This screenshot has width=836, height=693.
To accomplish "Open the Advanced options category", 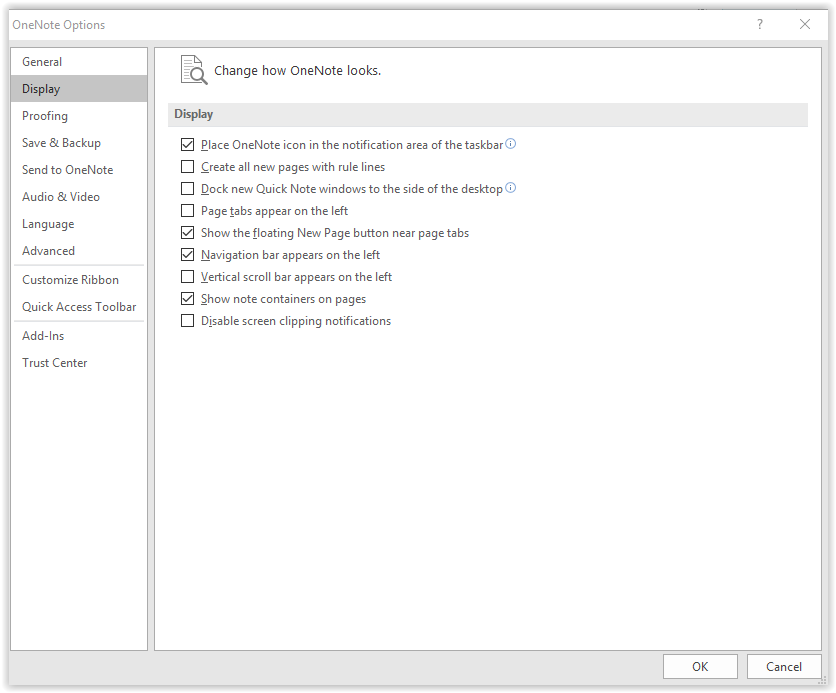I will point(79,251).
